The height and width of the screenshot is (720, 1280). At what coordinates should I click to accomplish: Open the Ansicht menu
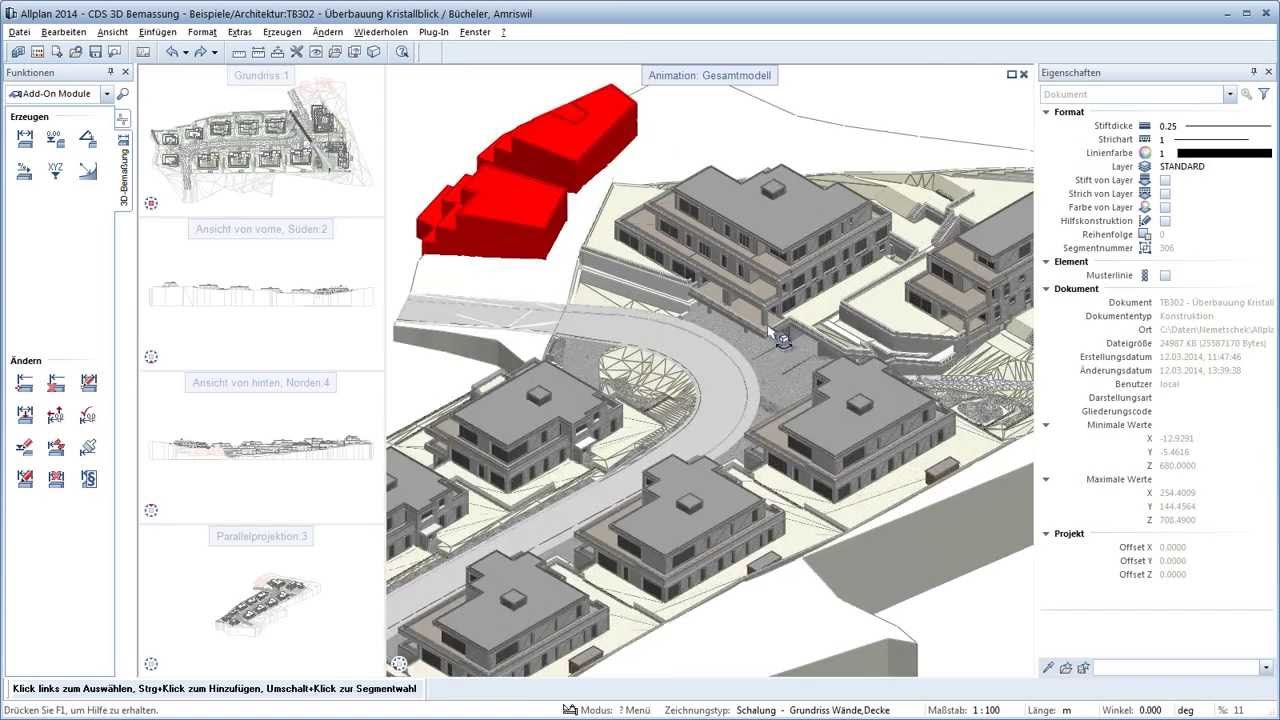[x=113, y=32]
